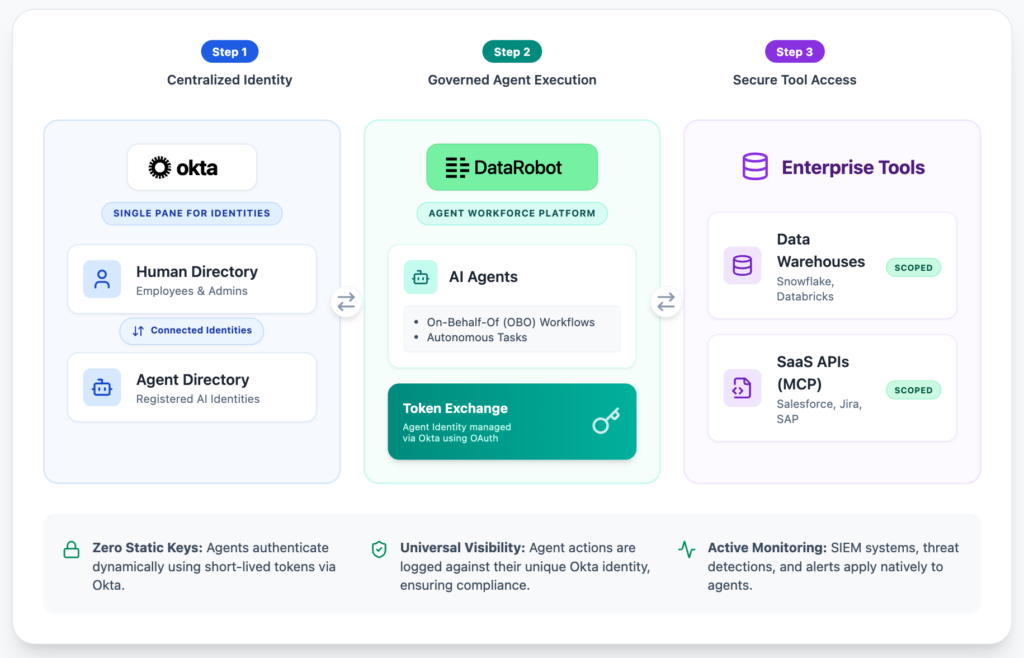
Task: Expand the arrows between DataRobot and Enterprise Tools
Action: (x=666, y=300)
